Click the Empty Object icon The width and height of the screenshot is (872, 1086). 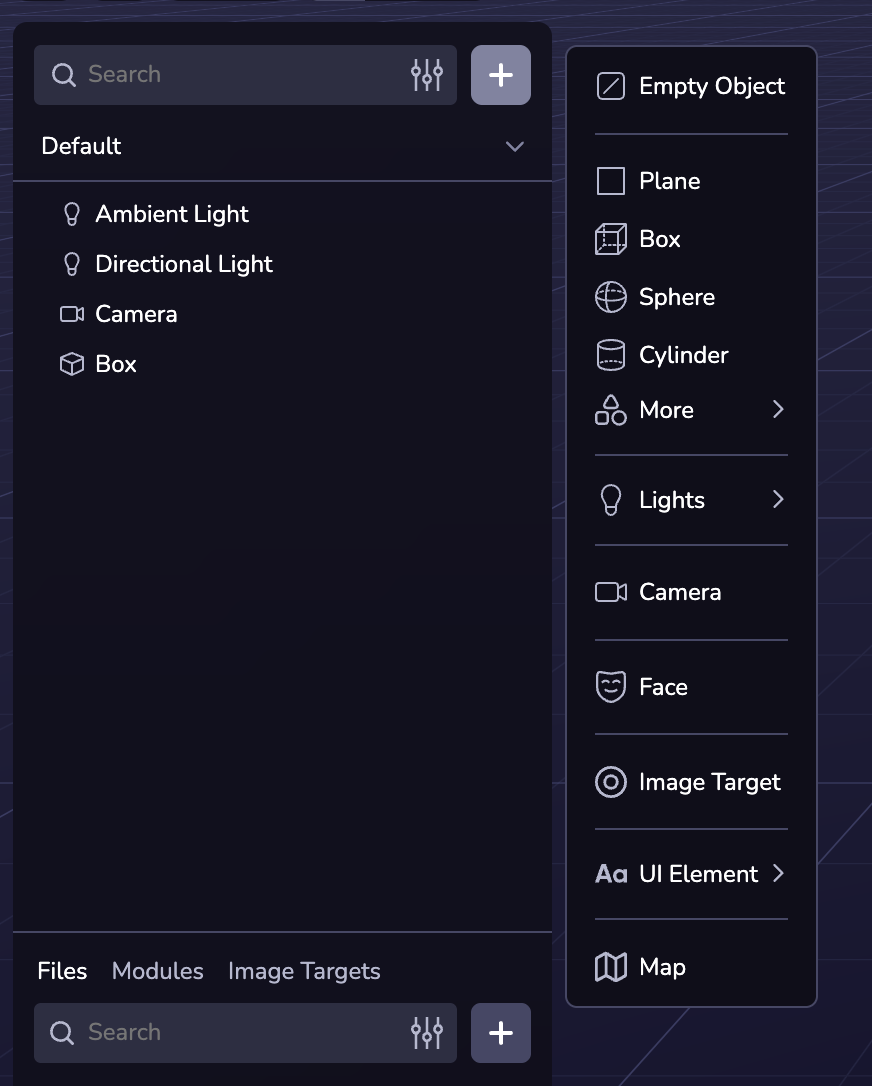click(x=610, y=87)
